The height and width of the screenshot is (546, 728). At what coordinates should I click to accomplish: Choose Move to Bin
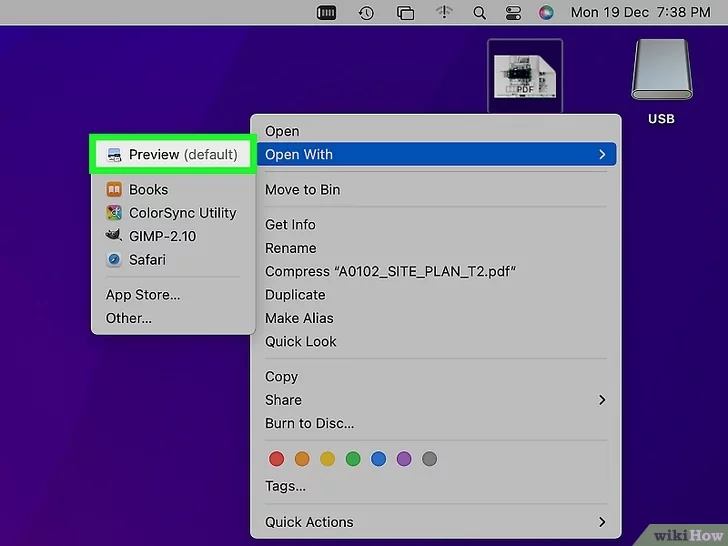click(x=436, y=189)
